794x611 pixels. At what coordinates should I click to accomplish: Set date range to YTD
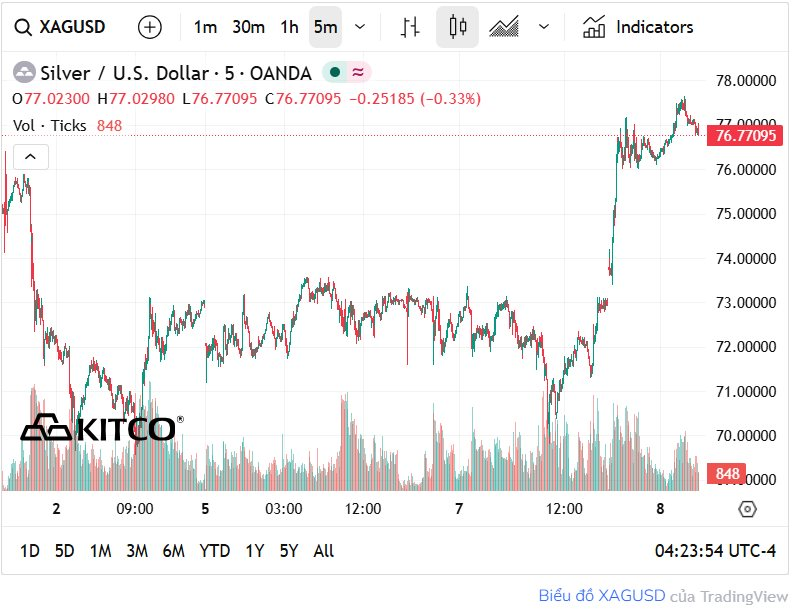pos(214,551)
